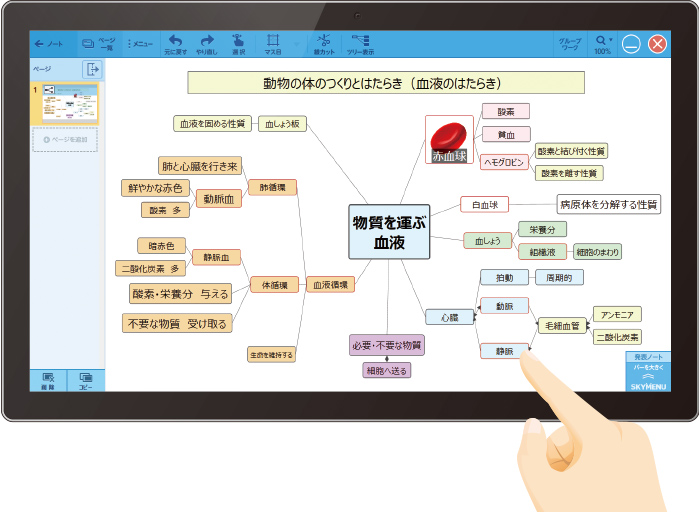Click the copy (コピー) icon at bottom left
The width and height of the screenshot is (699, 512).
pyautogui.click(x=85, y=380)
